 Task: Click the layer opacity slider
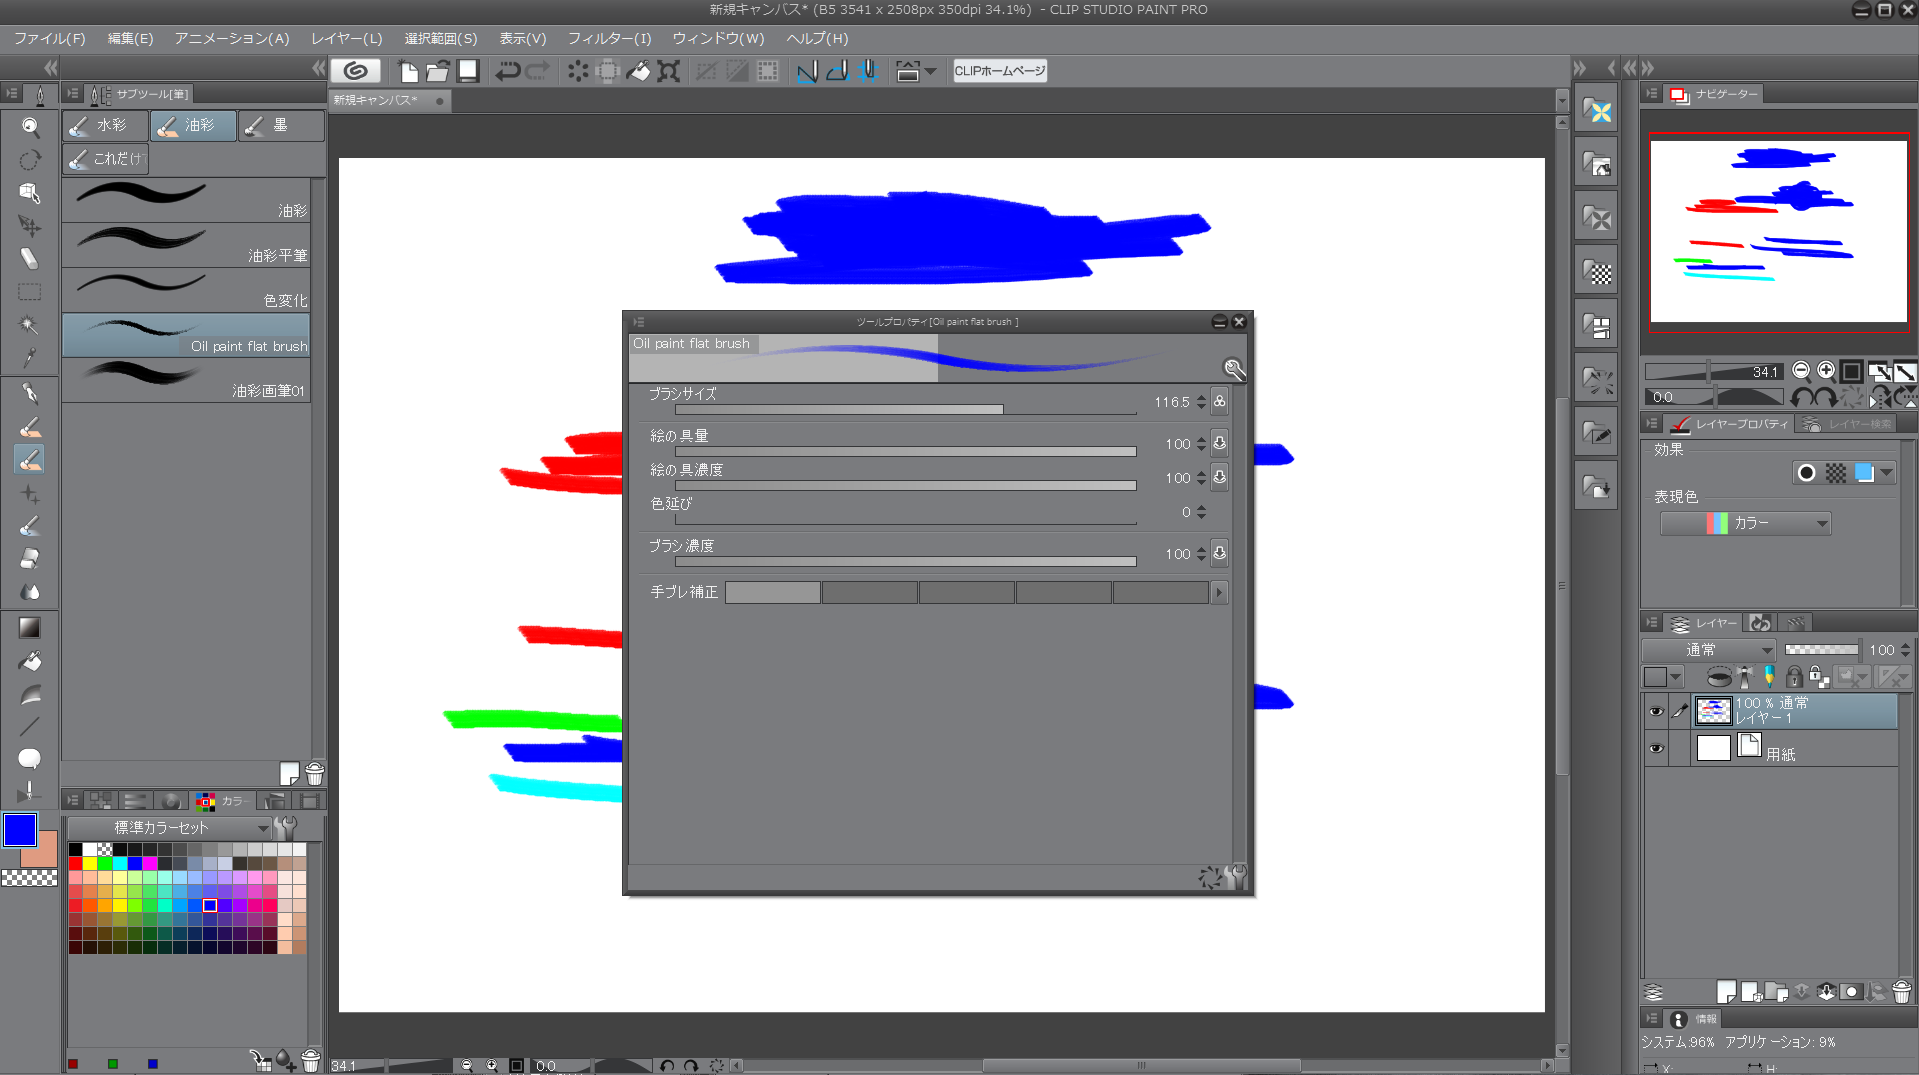[x=1821, y=650]
